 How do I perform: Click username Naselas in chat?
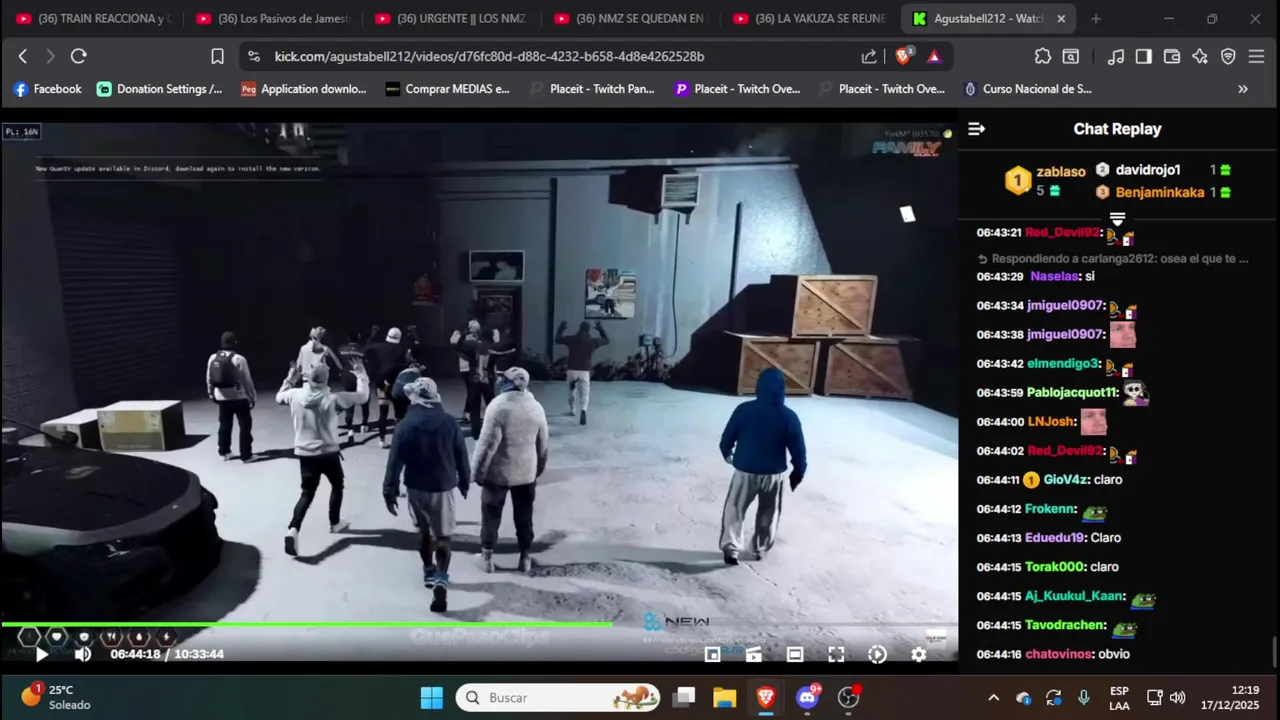coord(1055,276)
